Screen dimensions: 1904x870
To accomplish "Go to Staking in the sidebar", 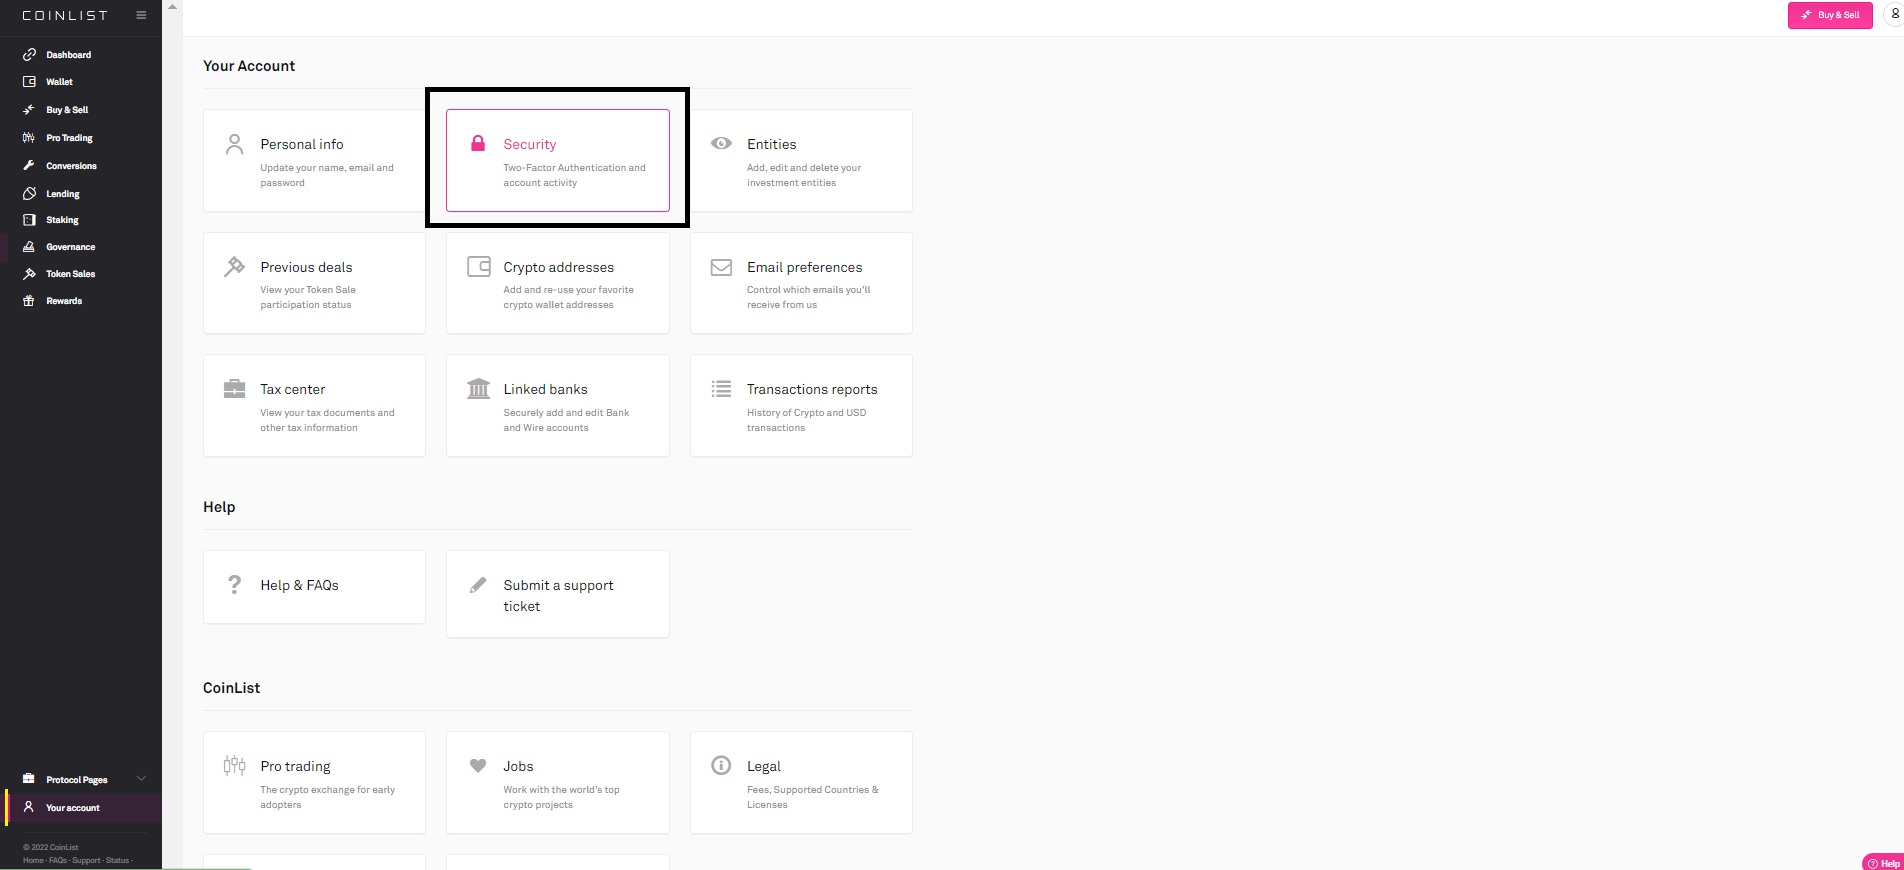I will coord(62,220).
